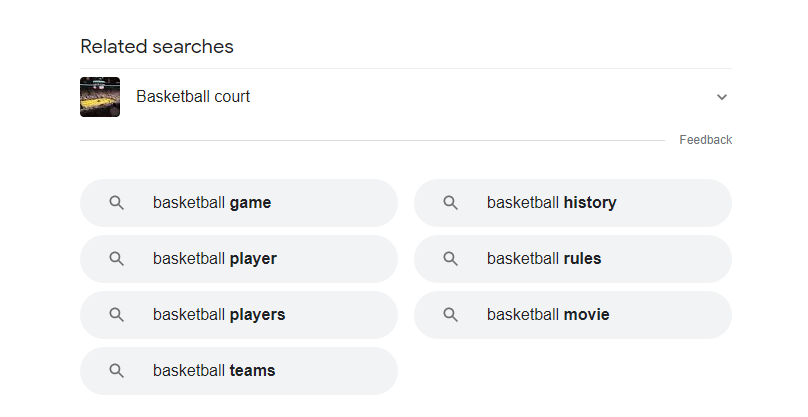This screenshot has width=808, height=417.
Task: Select the search icon for basketball player
Action: 116,259
